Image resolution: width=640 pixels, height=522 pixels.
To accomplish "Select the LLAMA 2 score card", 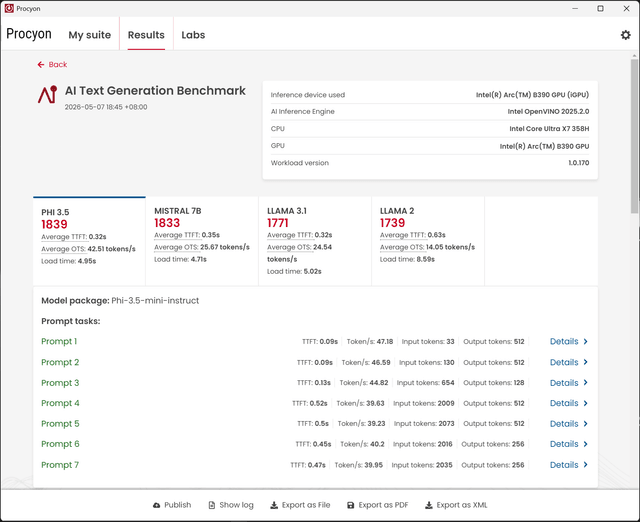I will (x=428, y=241).
